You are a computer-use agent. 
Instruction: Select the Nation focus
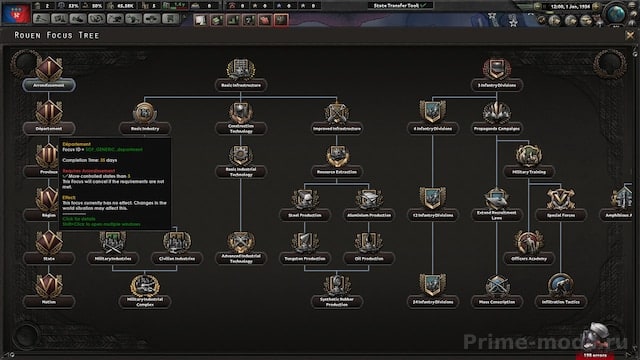49,291
